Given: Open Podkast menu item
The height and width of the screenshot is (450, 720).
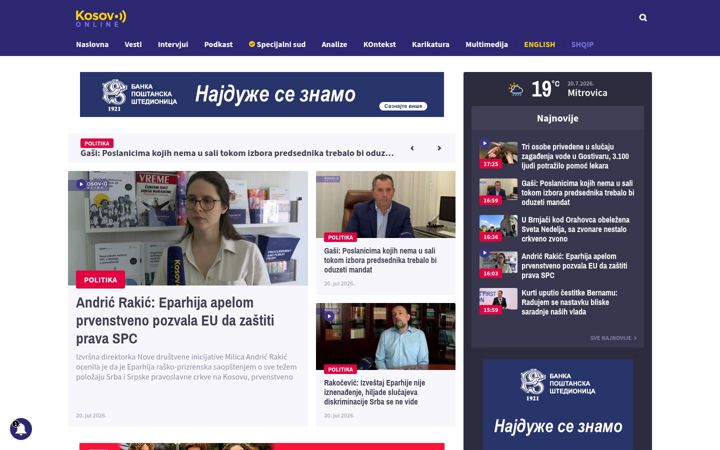Looking at the screenshot, I should [x=219, y=45].
